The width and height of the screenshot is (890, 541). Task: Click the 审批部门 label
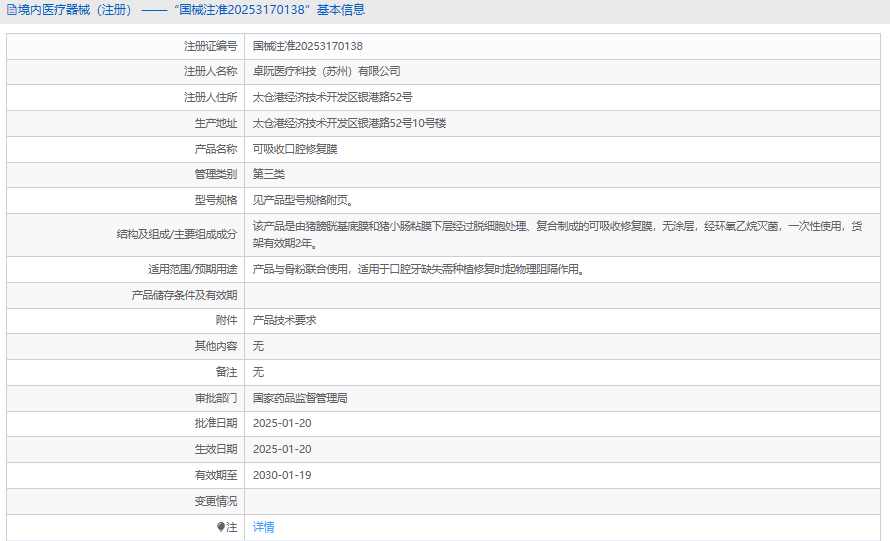click(216, 399)
